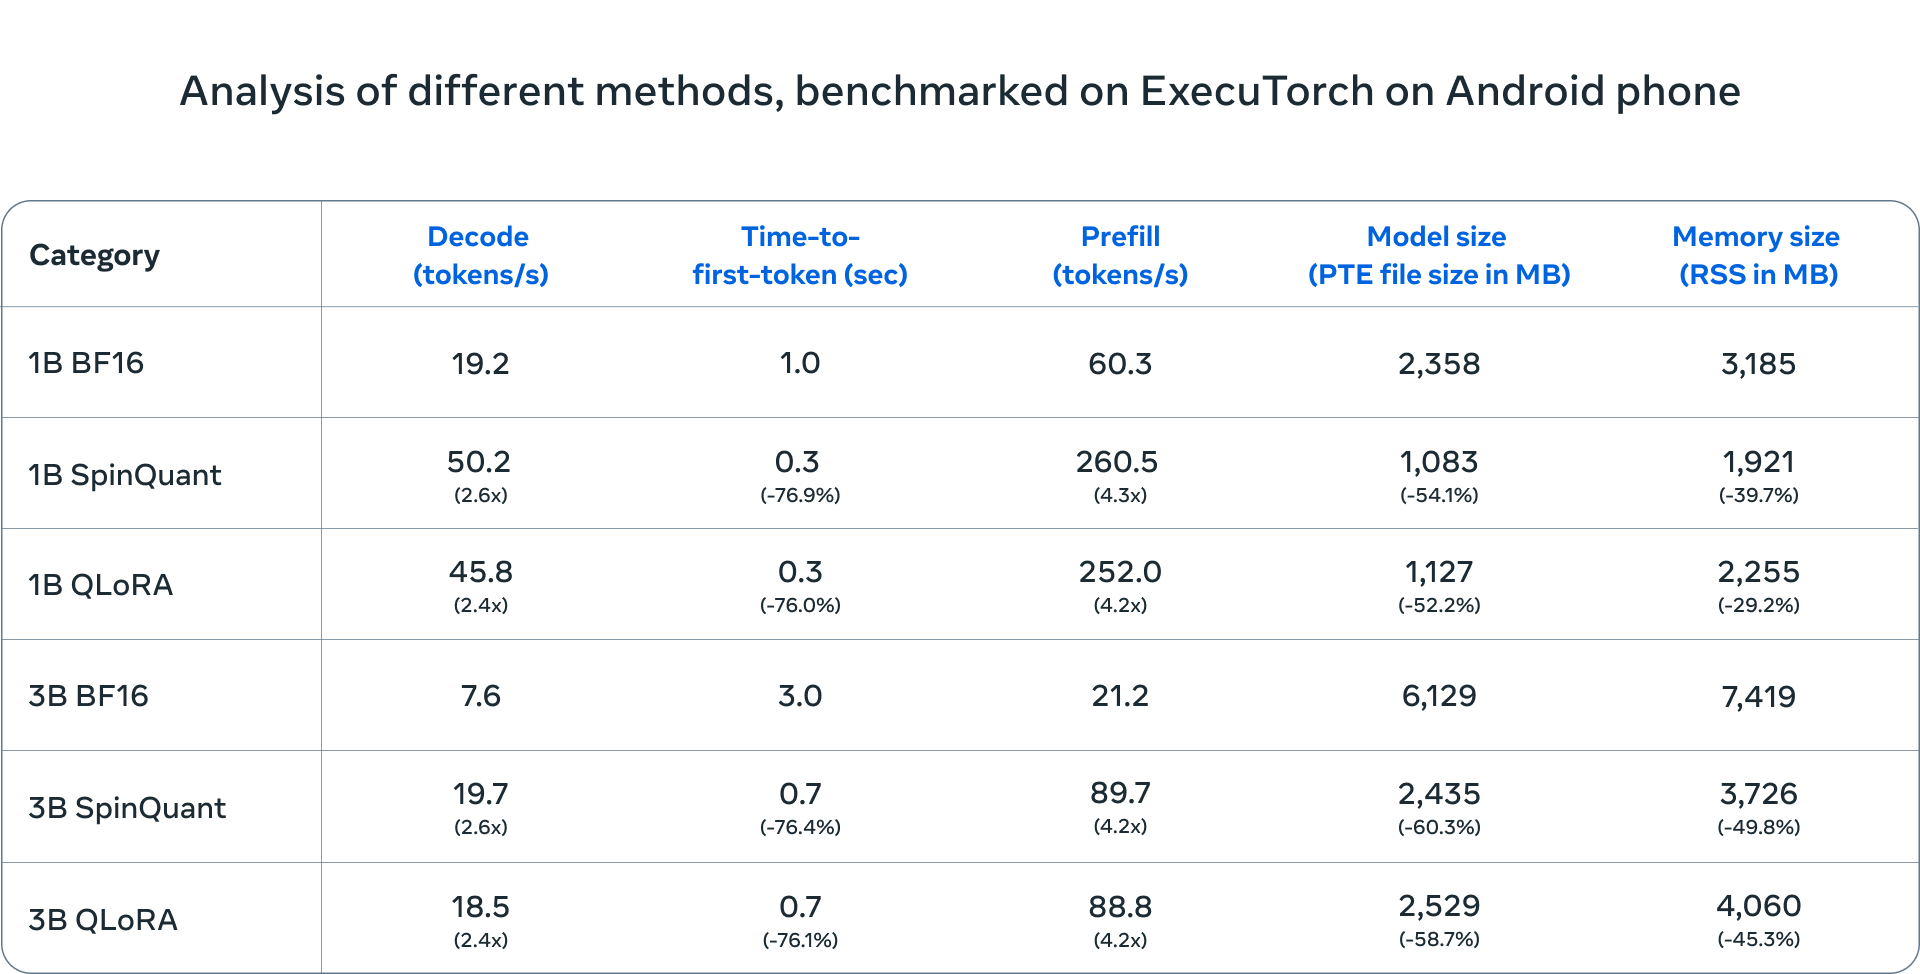Select the 1,127 model size for 1B QLoRA
Viewport: 1920px width, 974px height.
[x=1439, y=572]
